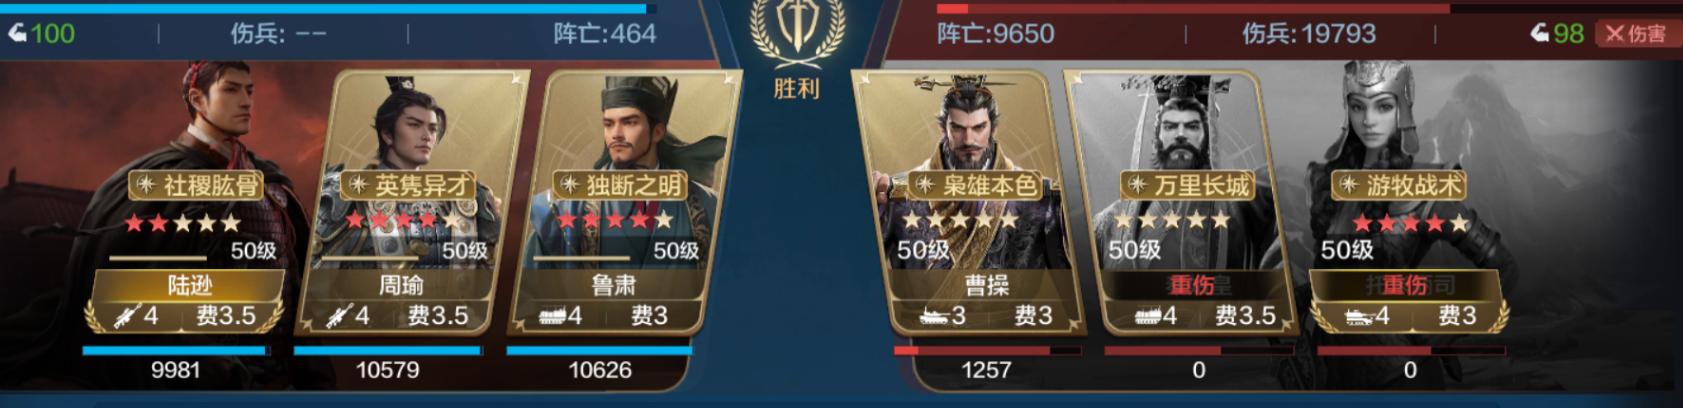This screenshot has width=1683, height=408.
Task: Tap the 枭雄本色 skill label
Action: pyautogui.click(x=976, y=185)
